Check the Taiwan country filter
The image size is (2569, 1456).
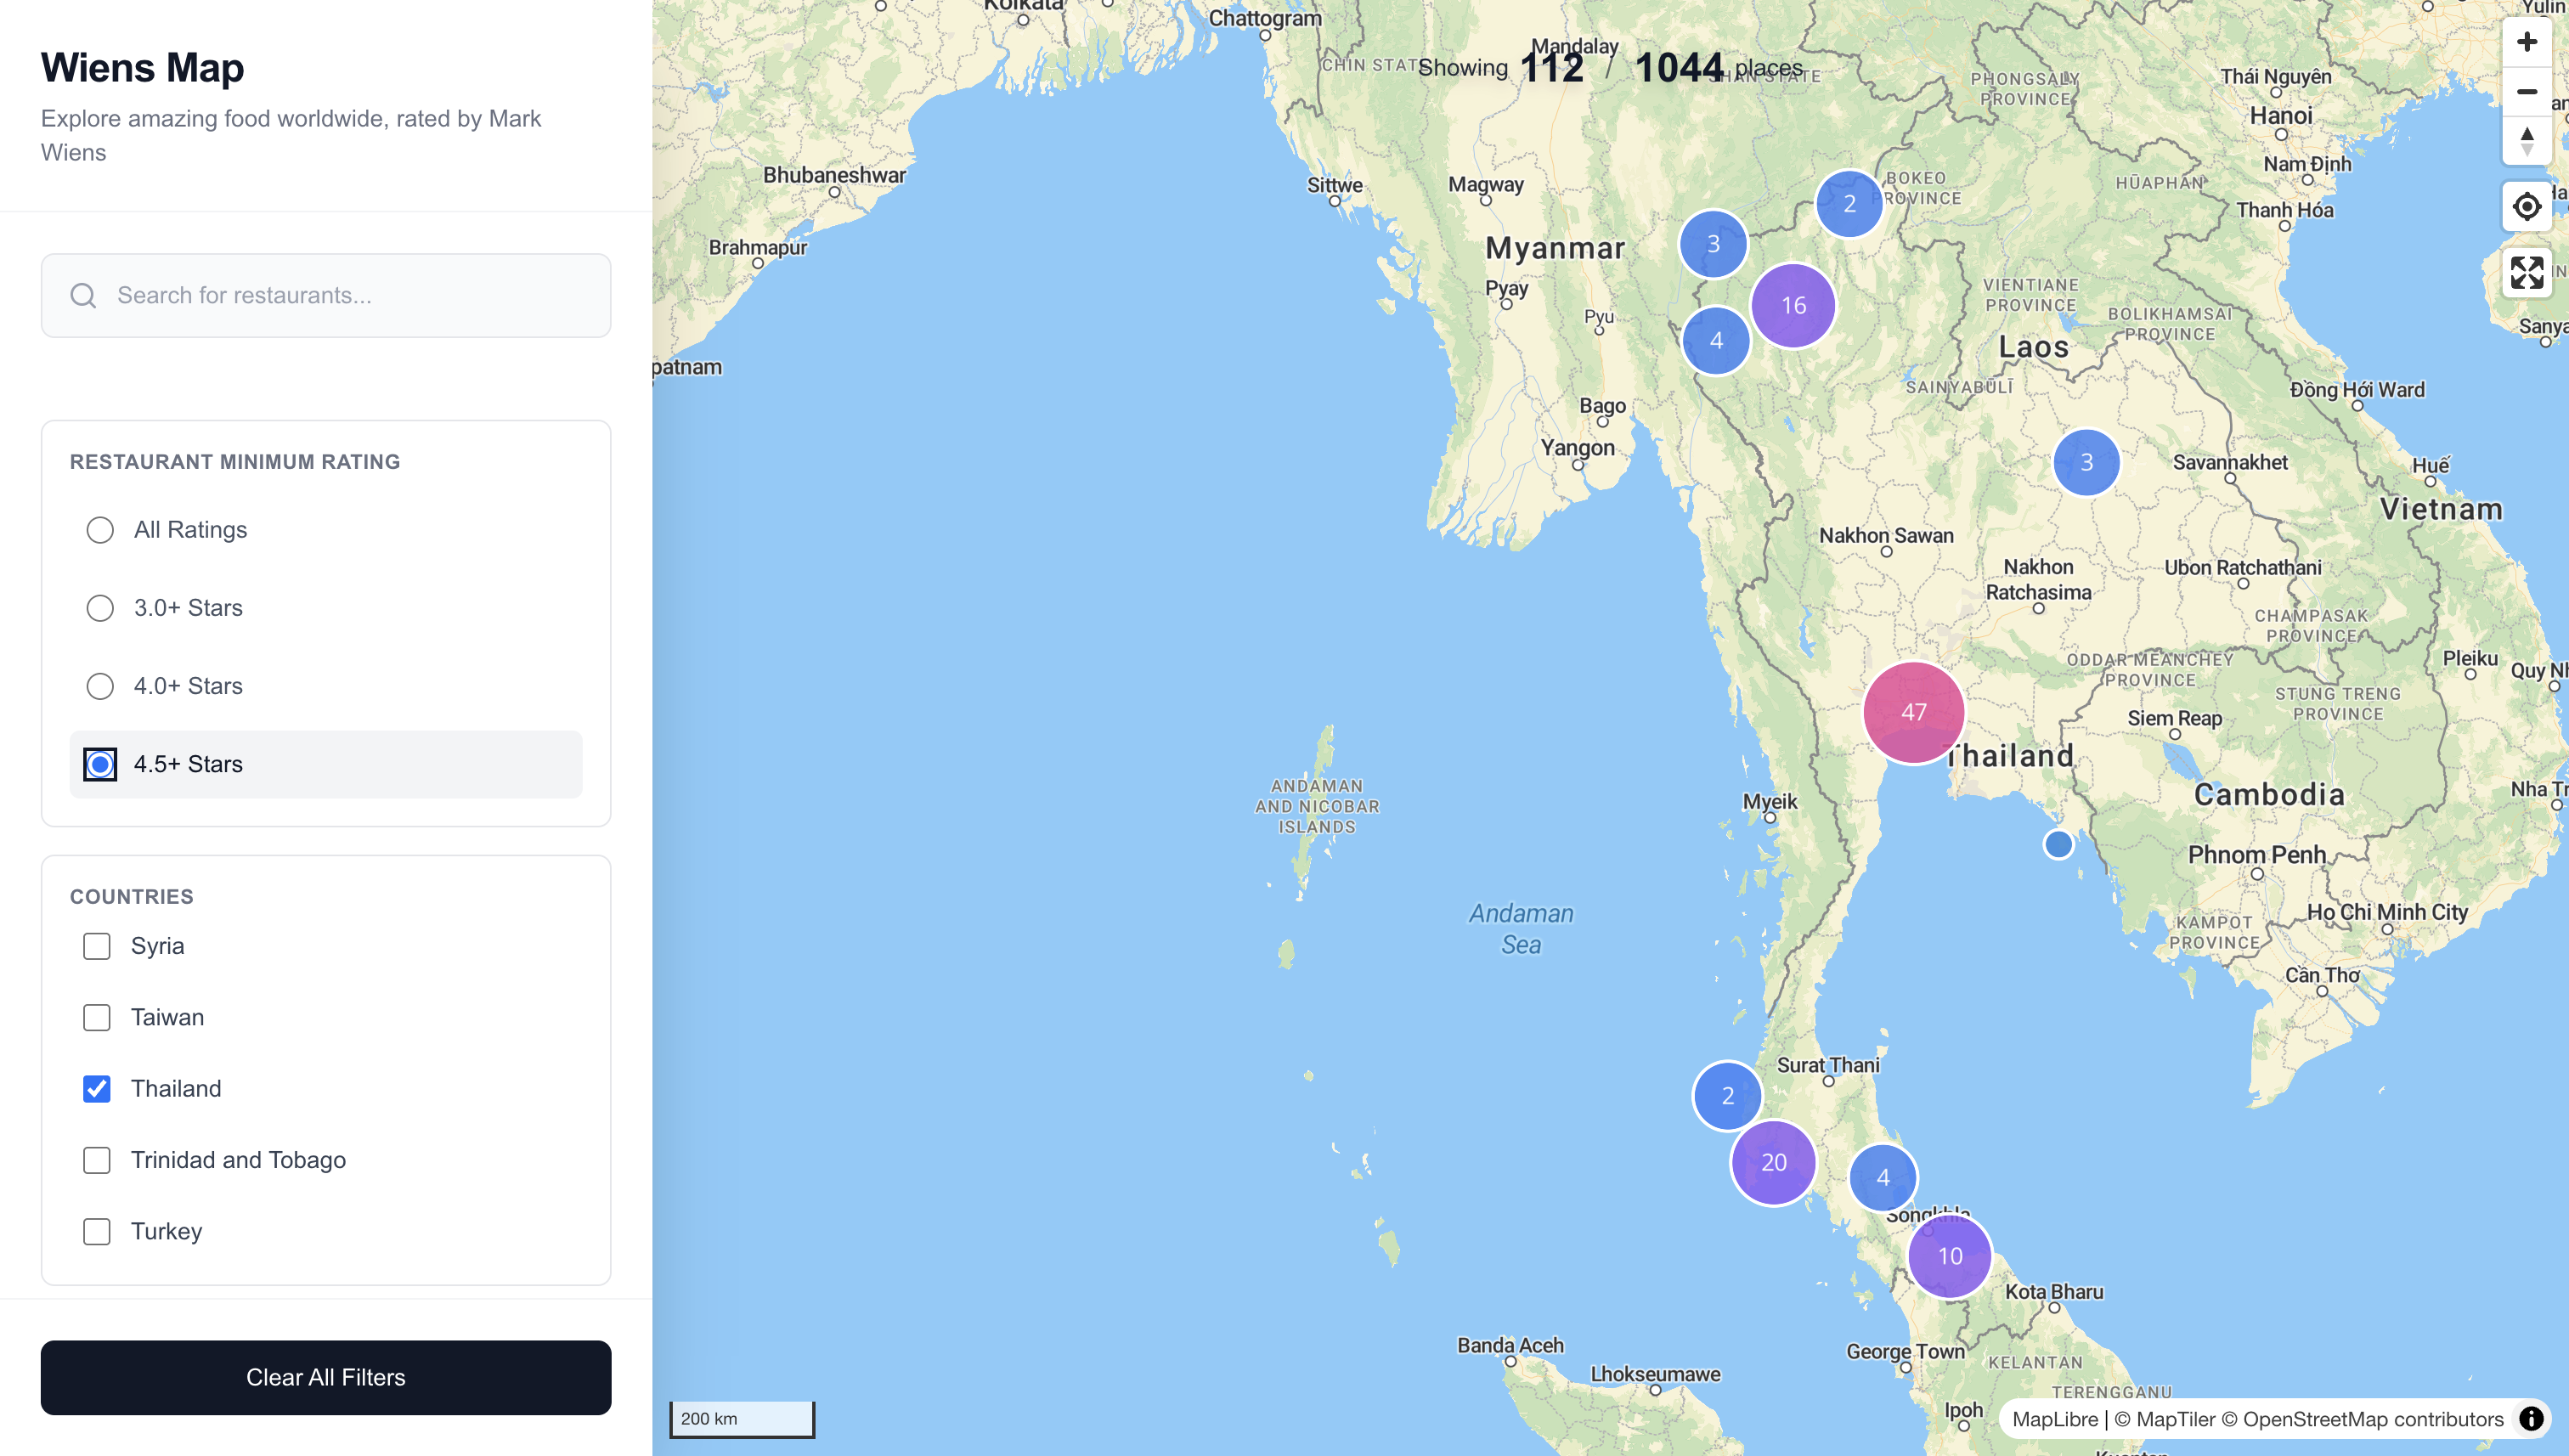click(x=96, y=1017)
